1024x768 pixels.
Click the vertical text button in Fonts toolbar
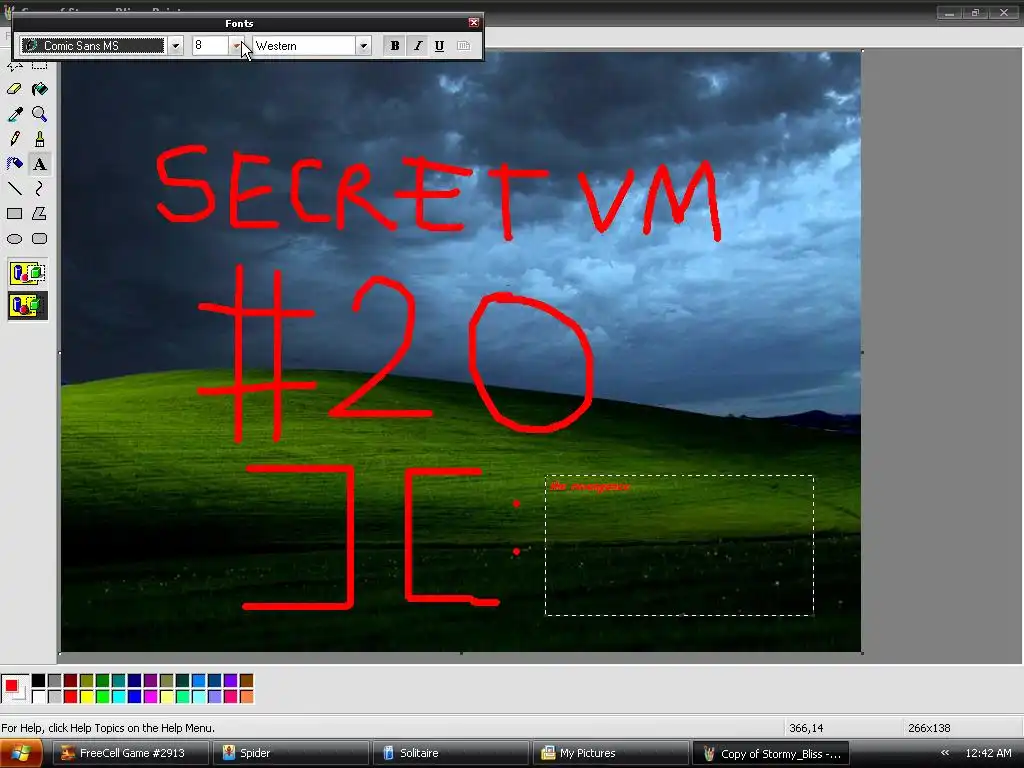pyautogui.click(x=463, y=46)
